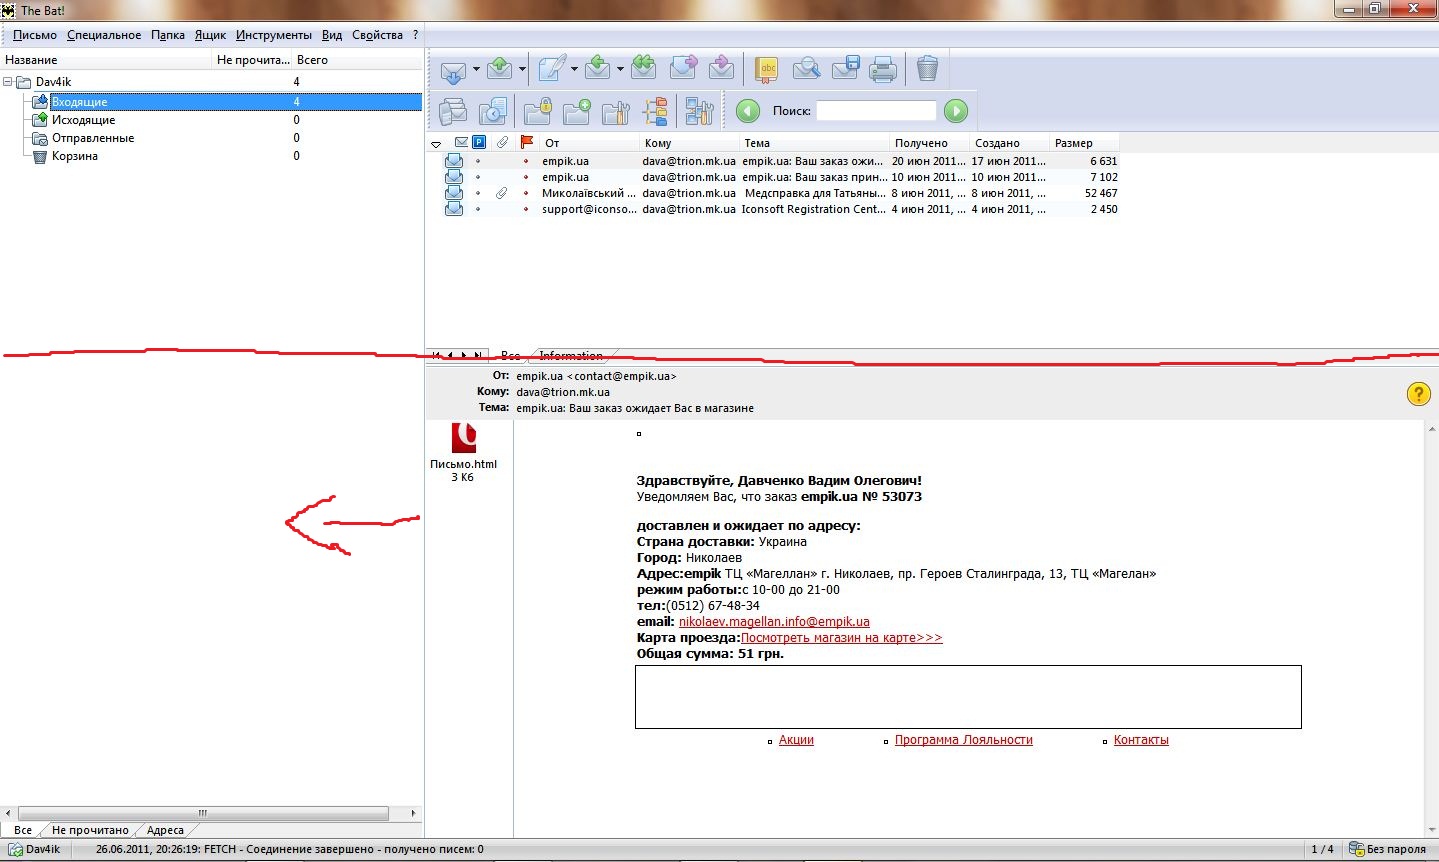Switch to the Все tab below folder tree
The height and width of the screenshot is (862, 1439).
point(23,830)
